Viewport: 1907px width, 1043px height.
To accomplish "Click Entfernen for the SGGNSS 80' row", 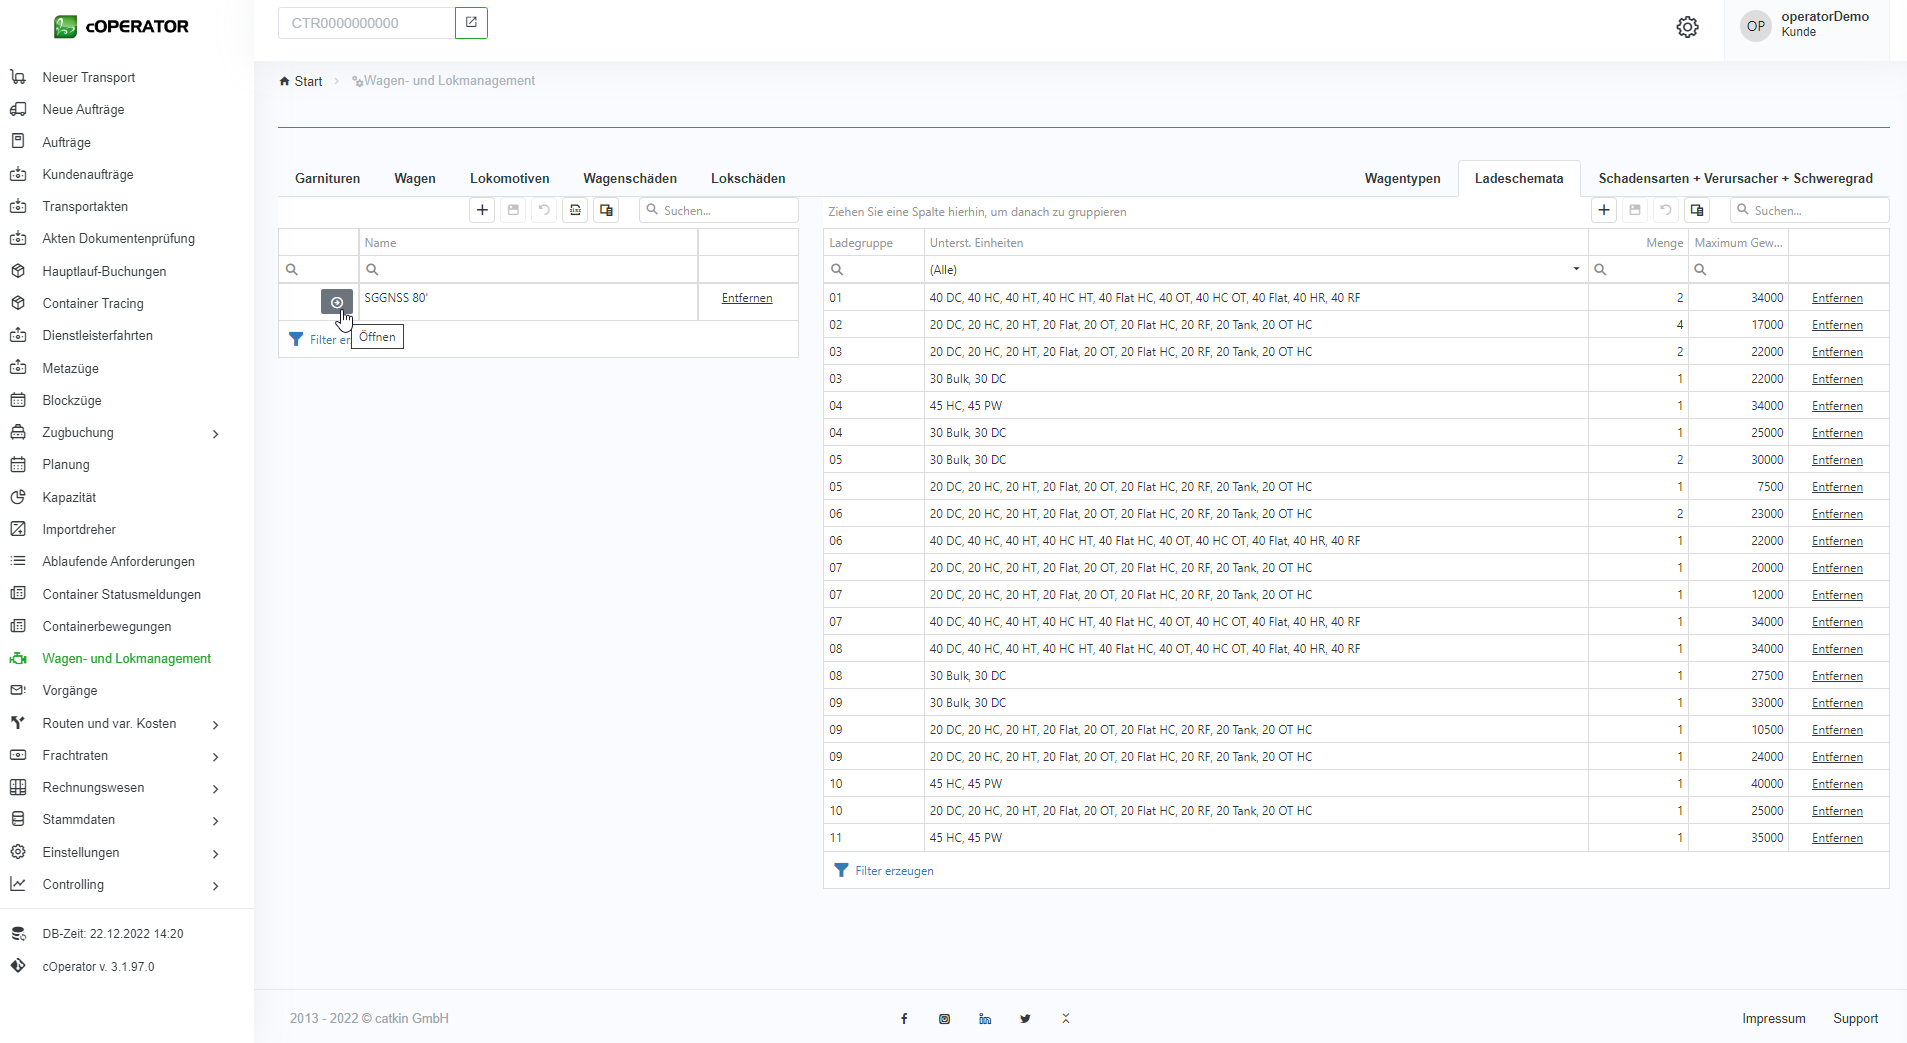I will coord(747,298).
